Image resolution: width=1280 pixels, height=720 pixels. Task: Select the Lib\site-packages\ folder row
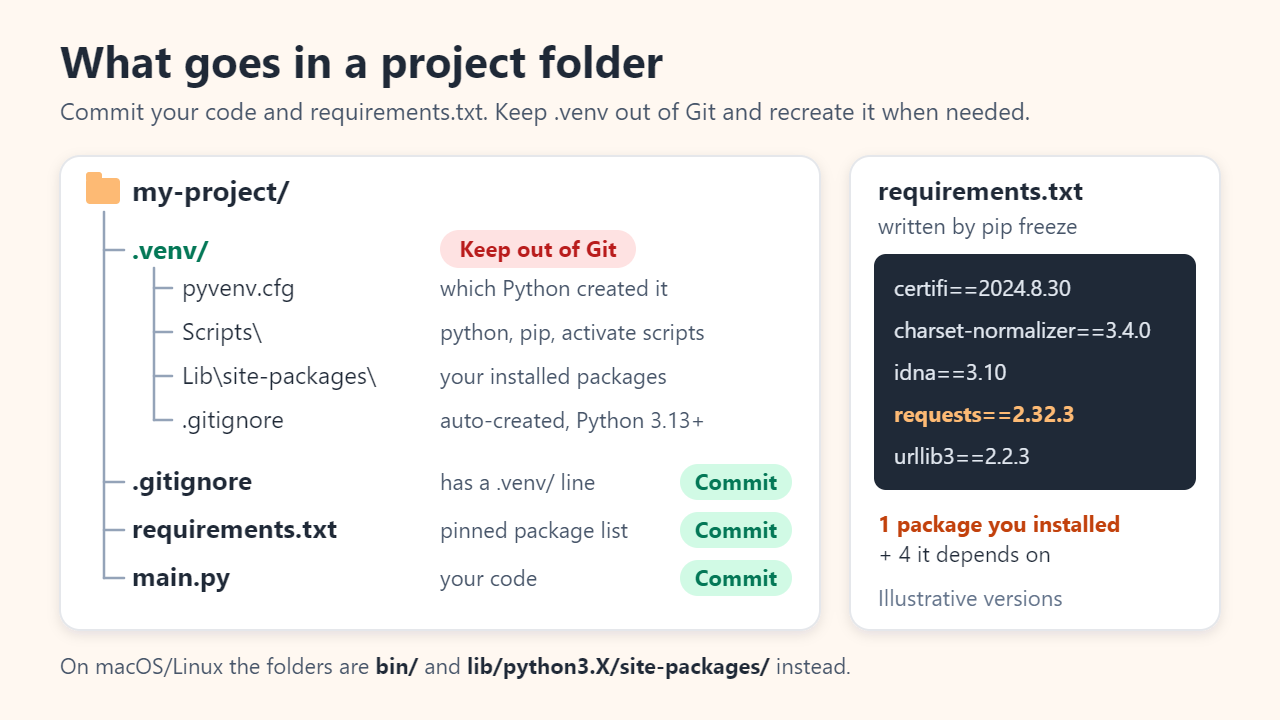coord(279,376)
